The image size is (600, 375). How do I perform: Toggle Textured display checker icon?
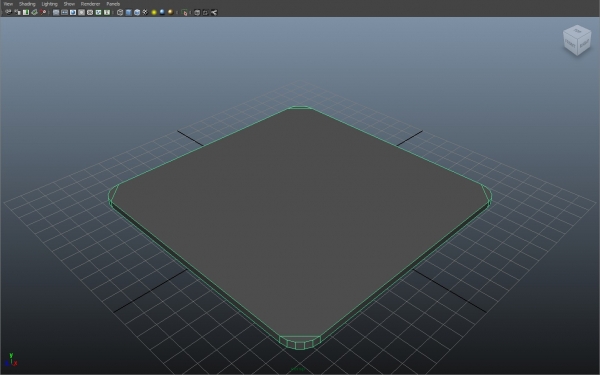[145, 12]
